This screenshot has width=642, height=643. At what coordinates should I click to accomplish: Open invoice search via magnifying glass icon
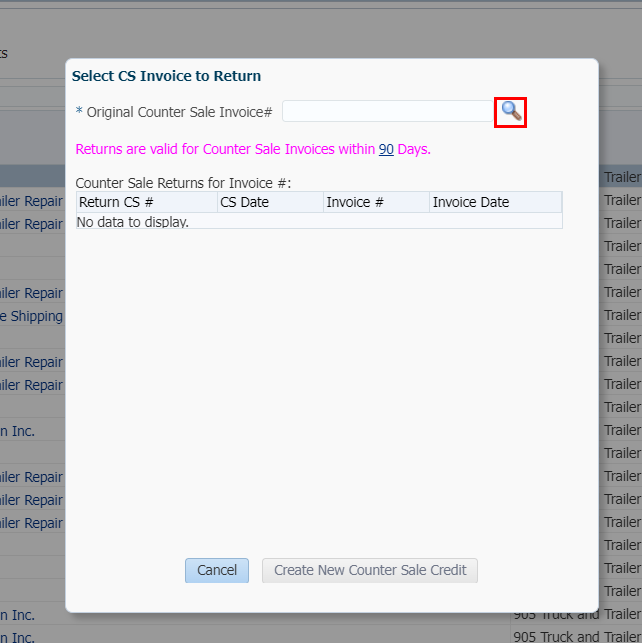pos(511,112)
